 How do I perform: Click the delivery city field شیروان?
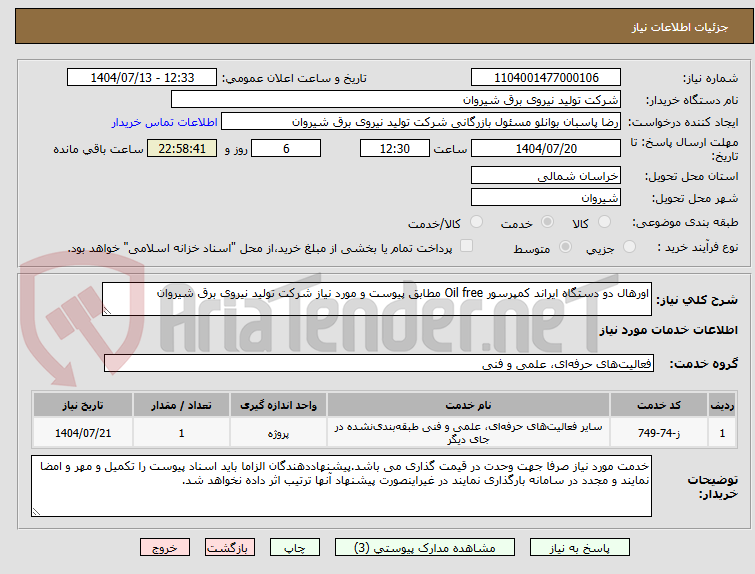pyautogui.click(x=546, y=197)
